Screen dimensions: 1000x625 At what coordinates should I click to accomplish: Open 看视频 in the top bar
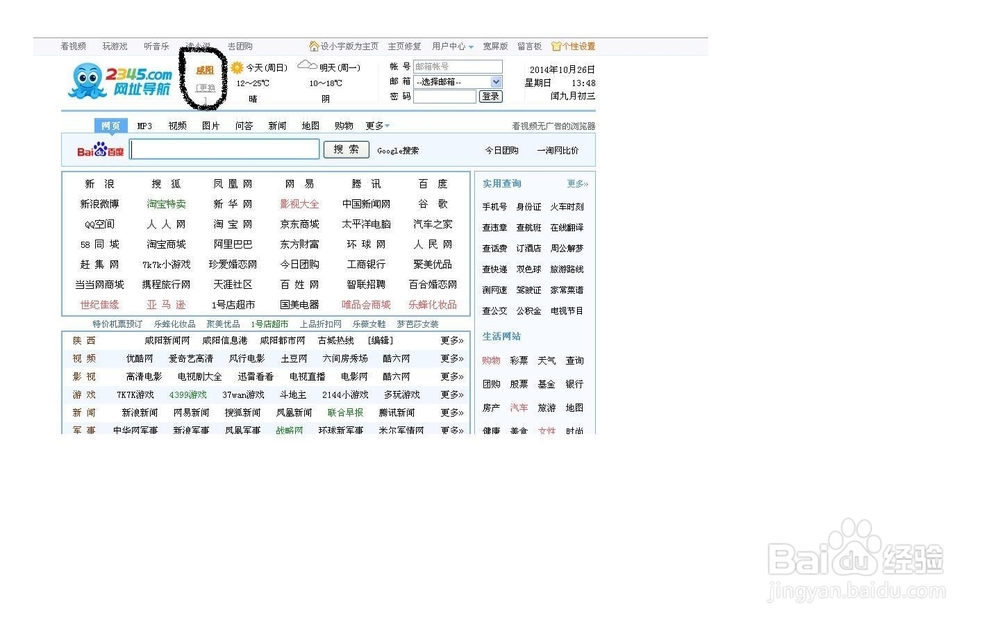[73, 46]
